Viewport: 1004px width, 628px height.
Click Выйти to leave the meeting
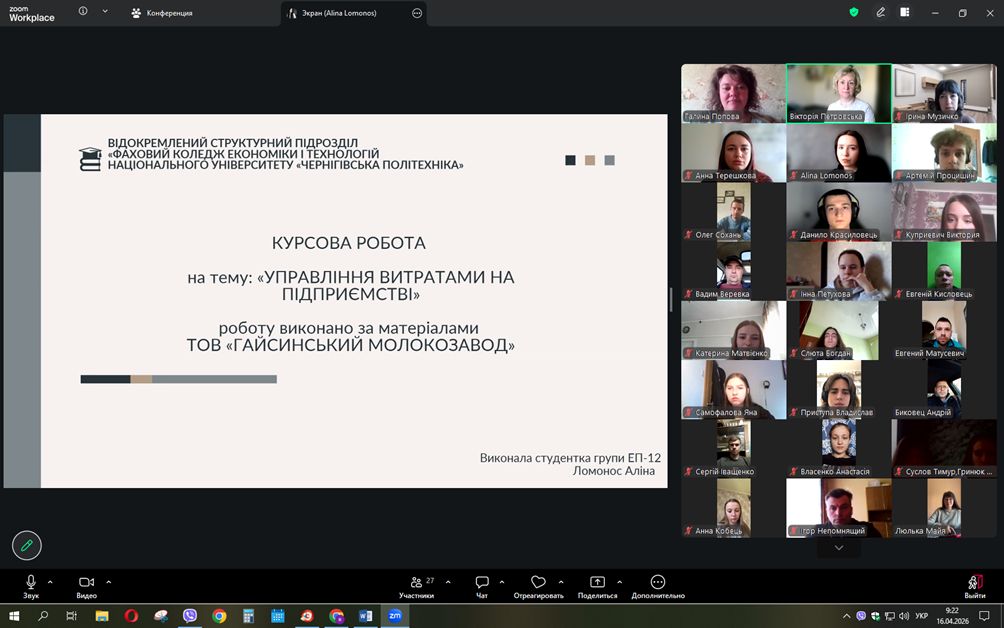[974, 586]
